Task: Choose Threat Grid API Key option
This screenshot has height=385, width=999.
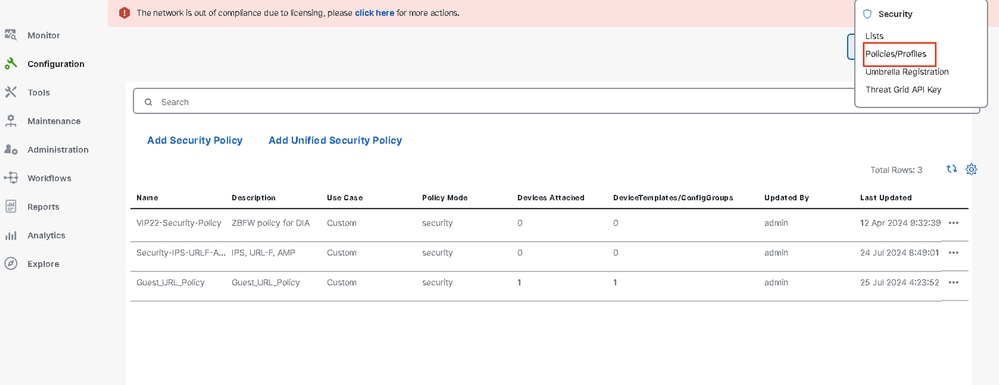Action: (x=903, y=90)
